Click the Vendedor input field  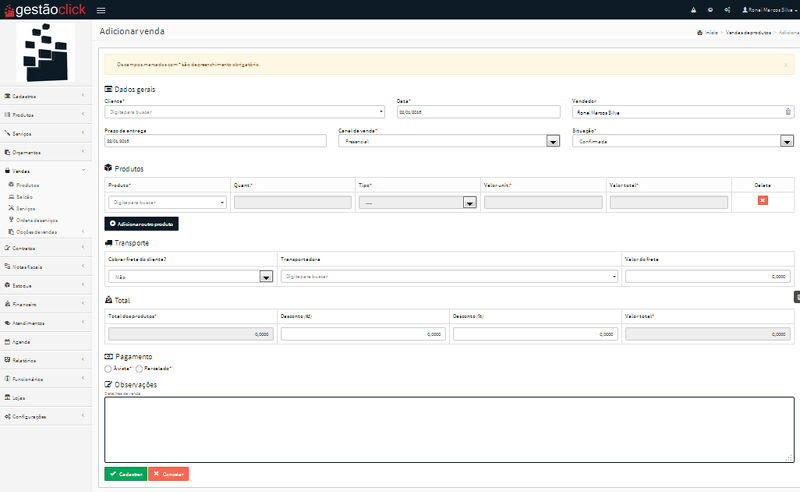coord(683,112)
